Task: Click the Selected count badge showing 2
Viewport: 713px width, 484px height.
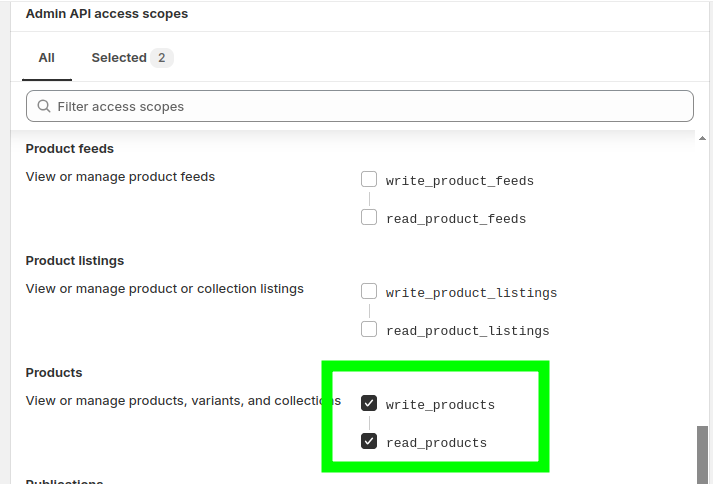Action: (x=162, y=58)
